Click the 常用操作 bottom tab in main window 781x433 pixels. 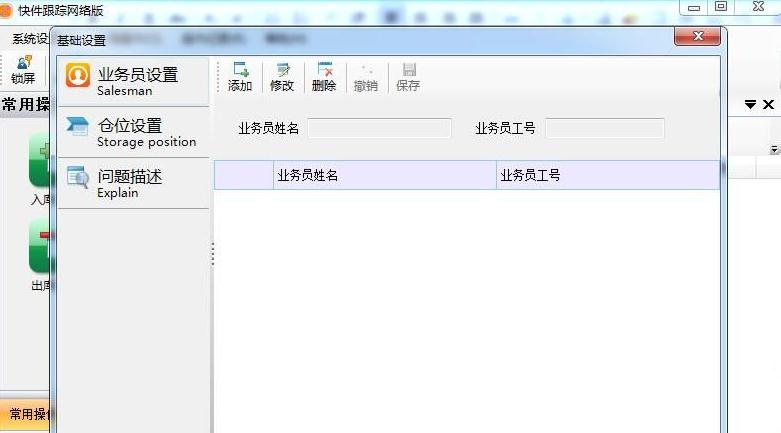(25, 414)
